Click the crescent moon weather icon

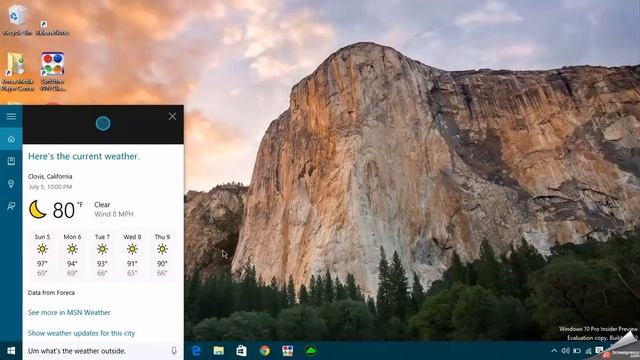(38, 209)
